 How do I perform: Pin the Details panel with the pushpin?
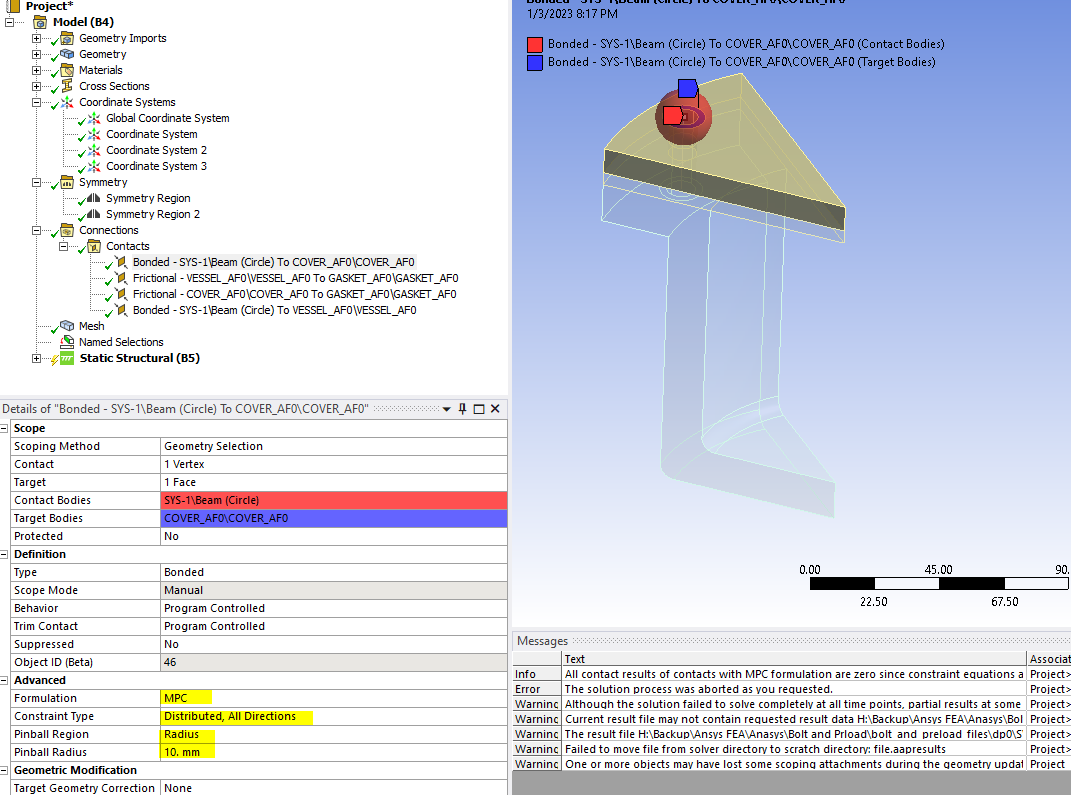pyautogui.click(x=462, y=408)
